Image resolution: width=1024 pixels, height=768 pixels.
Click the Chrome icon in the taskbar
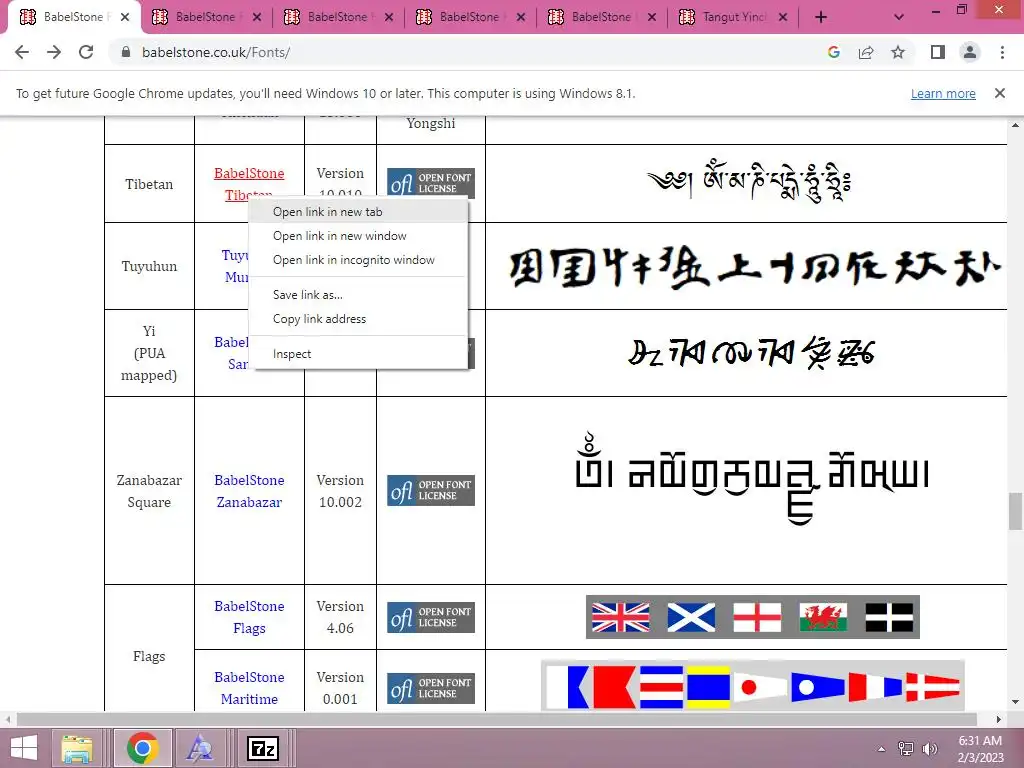[142, 748]
